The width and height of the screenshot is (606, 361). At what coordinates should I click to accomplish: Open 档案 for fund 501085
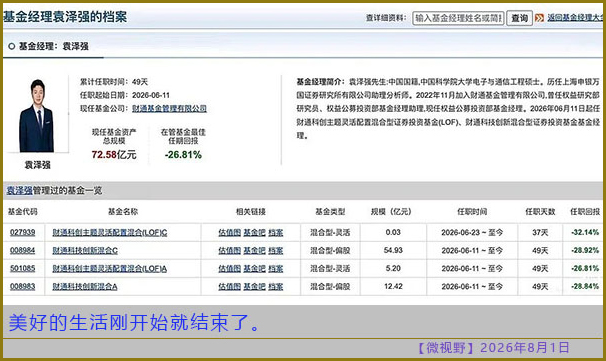276,268
